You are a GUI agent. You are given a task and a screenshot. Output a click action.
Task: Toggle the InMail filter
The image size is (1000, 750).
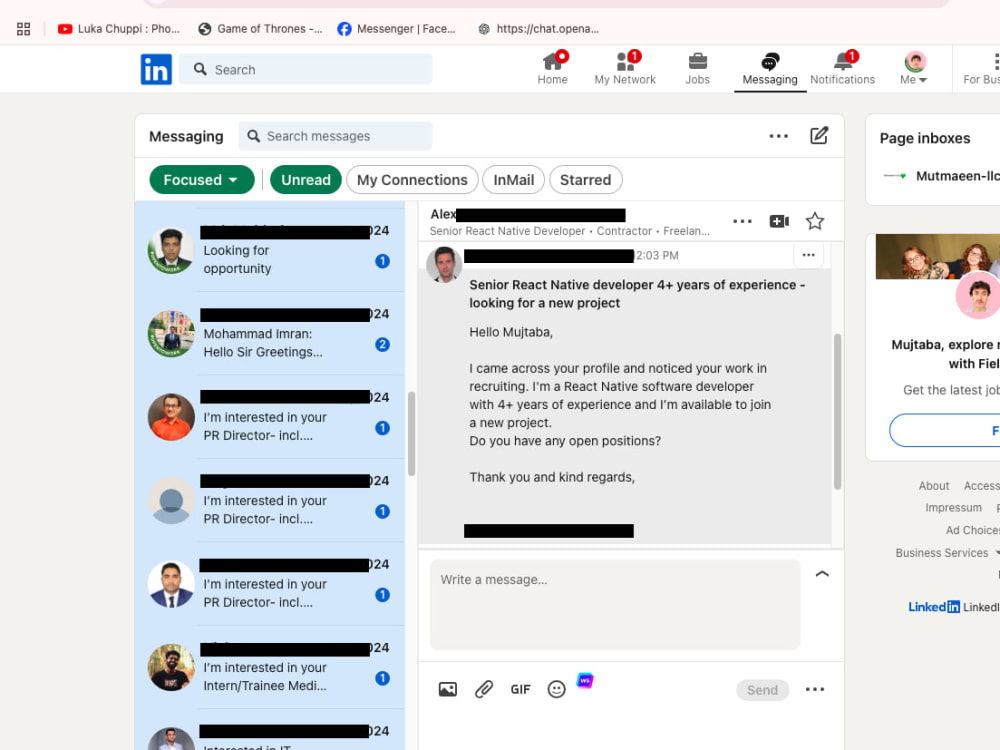513,180
